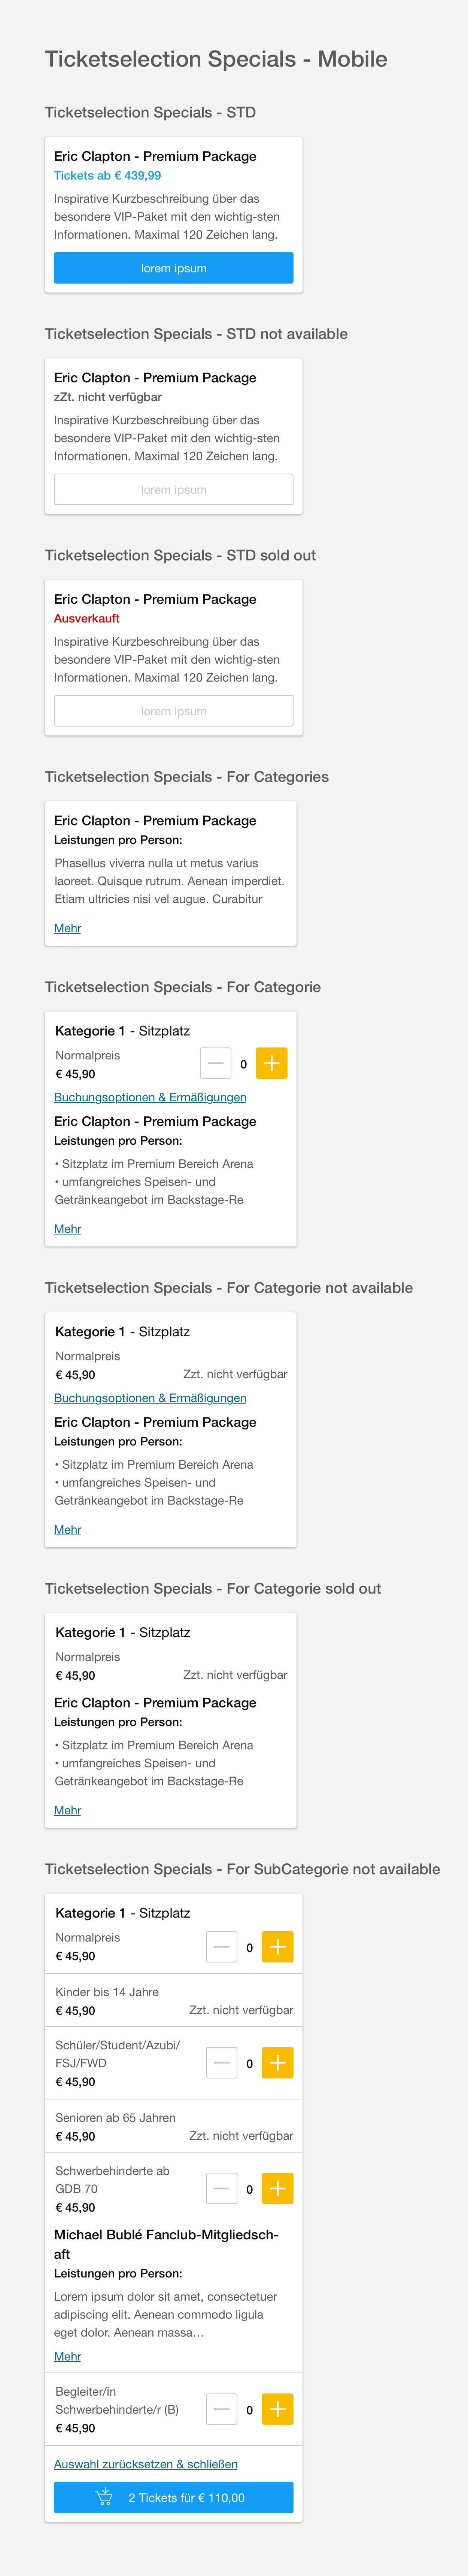Click Auswahl zurücksetzen & schließen link

146,2464
